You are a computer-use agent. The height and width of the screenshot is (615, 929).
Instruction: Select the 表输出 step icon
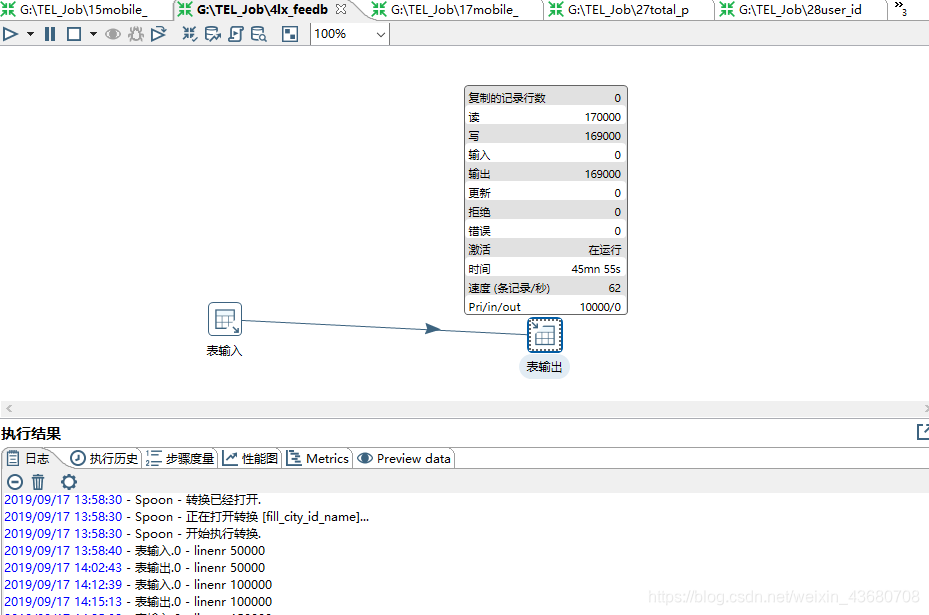[544, 335]
